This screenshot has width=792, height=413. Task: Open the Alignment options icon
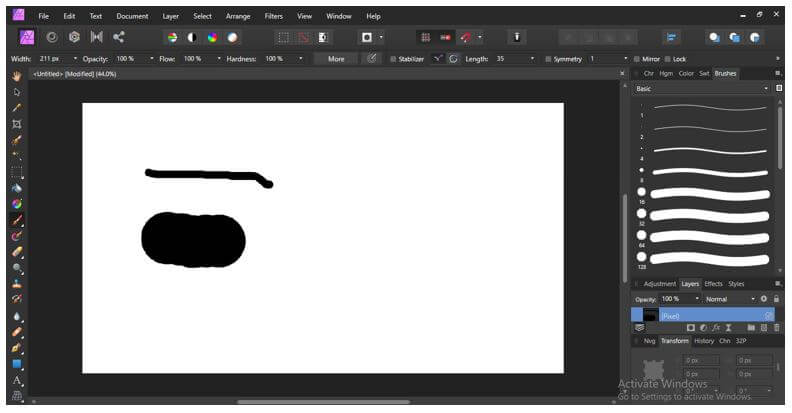pos(671,37)
